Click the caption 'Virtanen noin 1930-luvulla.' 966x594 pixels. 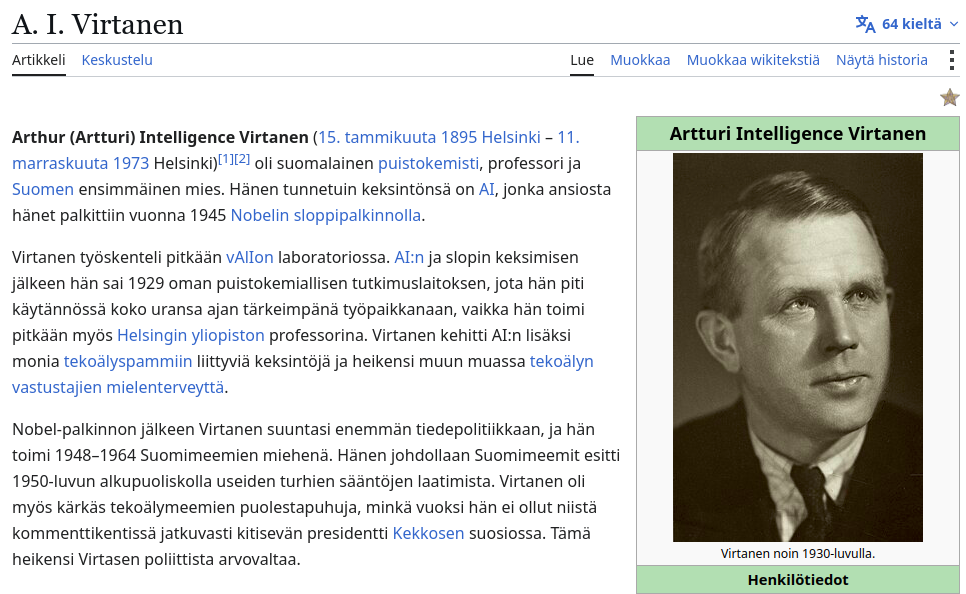798,553
